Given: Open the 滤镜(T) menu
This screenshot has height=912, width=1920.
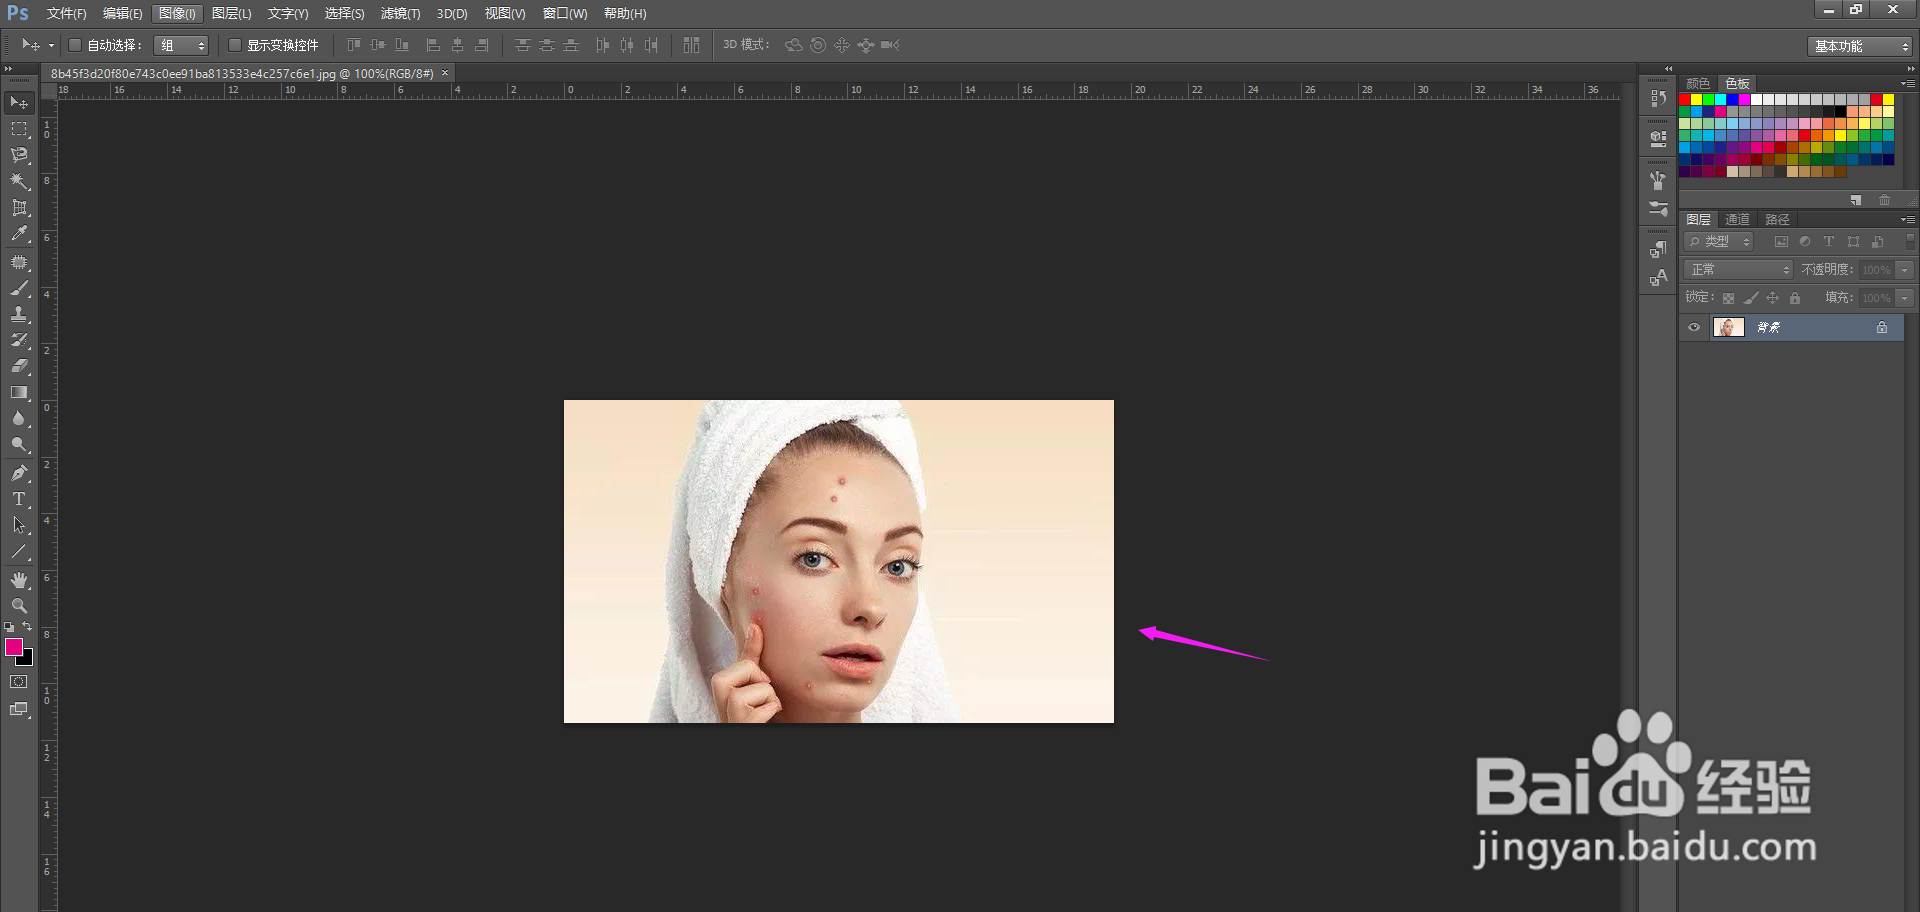Looking at the screenshot, I should [x=400, y=13].
